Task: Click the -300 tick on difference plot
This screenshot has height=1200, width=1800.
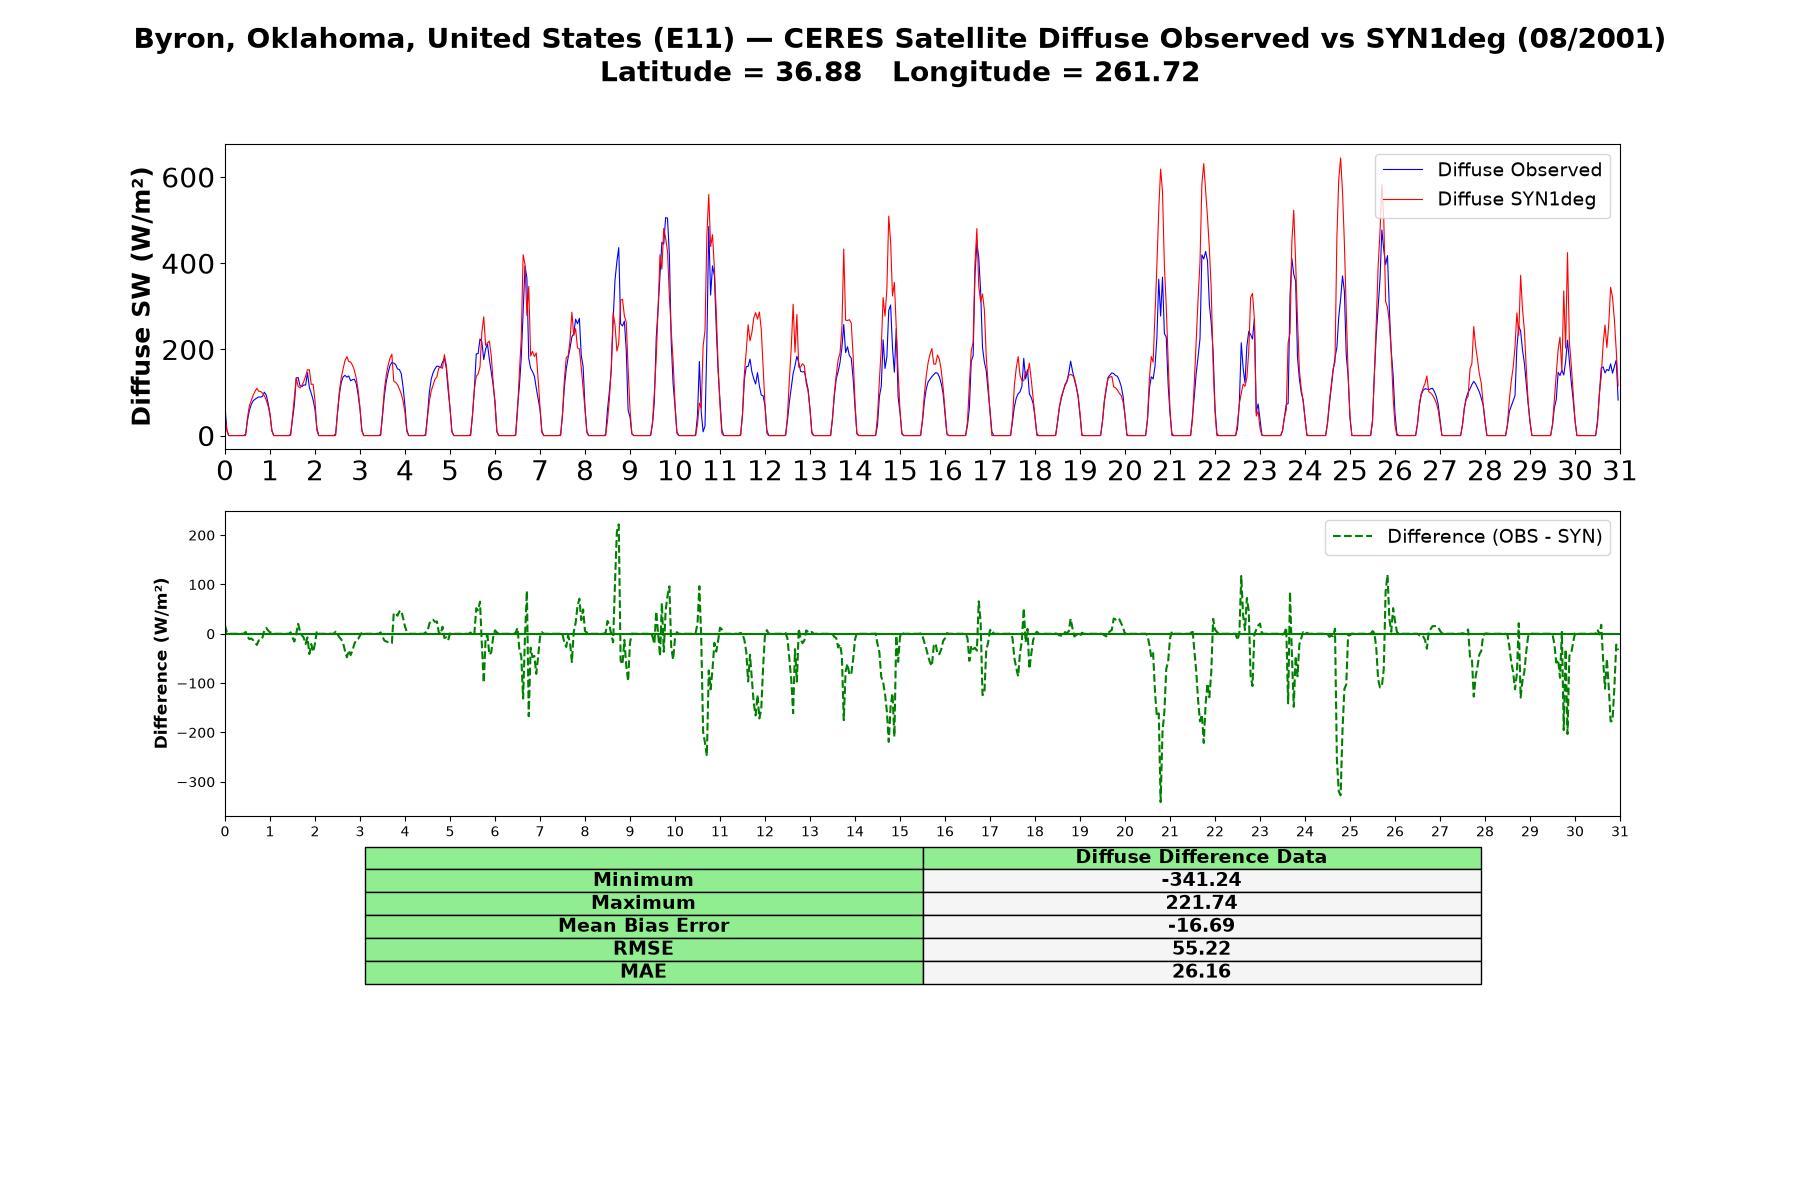Action: [x=196, y=783]
